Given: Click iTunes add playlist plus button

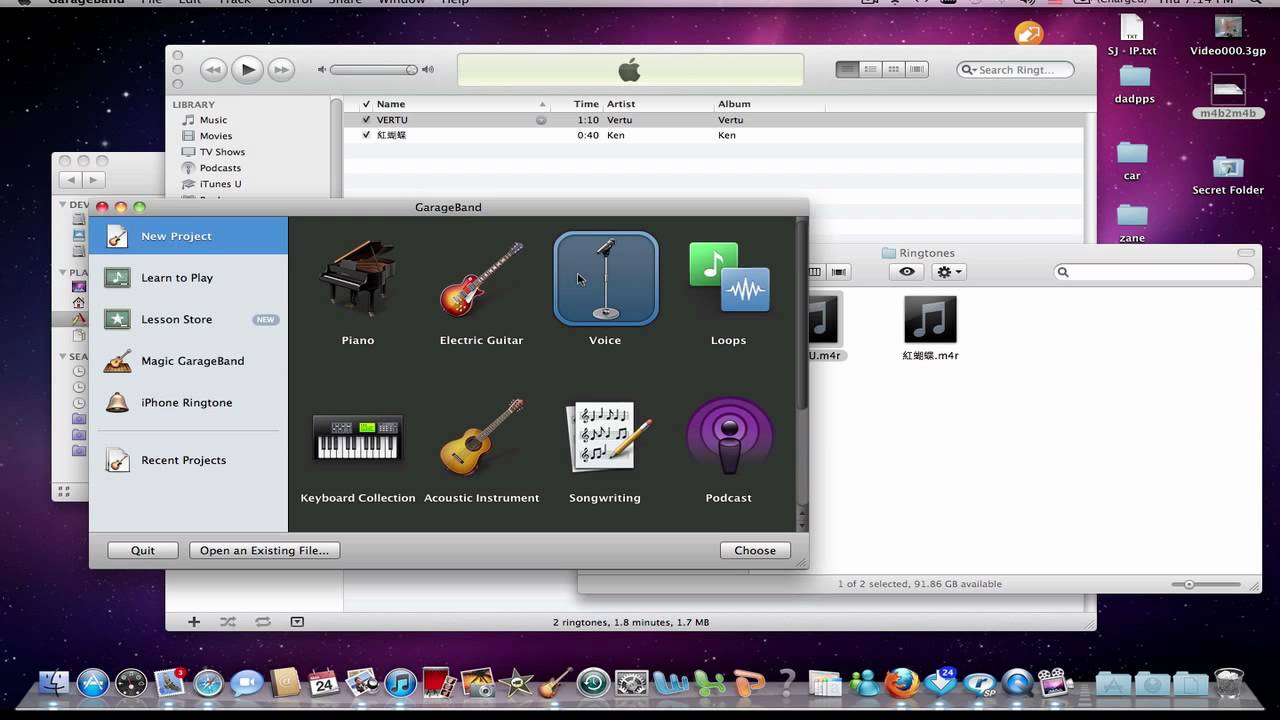Looking at the screenshot, I should click(194, 622).
